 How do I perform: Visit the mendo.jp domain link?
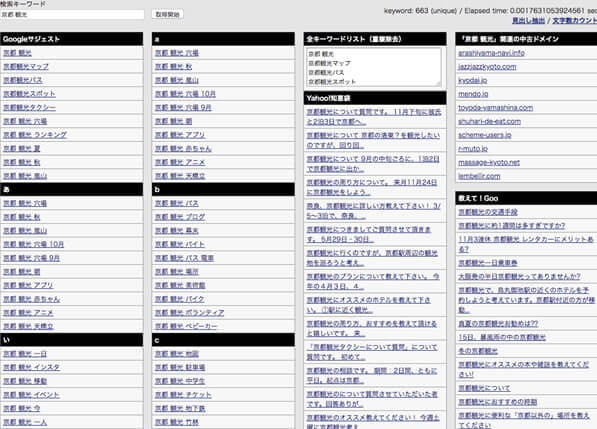(473, 94)
